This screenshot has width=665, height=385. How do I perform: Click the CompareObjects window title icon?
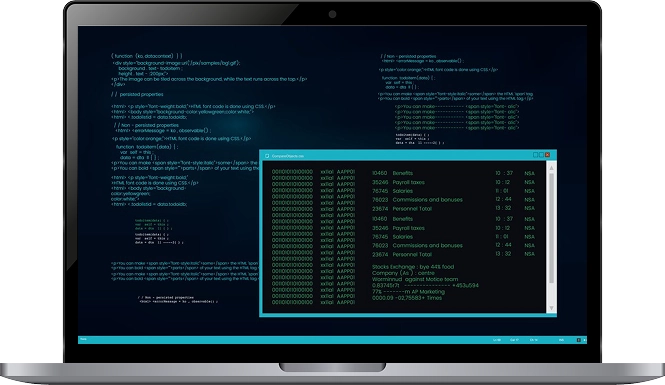point(267,156)
